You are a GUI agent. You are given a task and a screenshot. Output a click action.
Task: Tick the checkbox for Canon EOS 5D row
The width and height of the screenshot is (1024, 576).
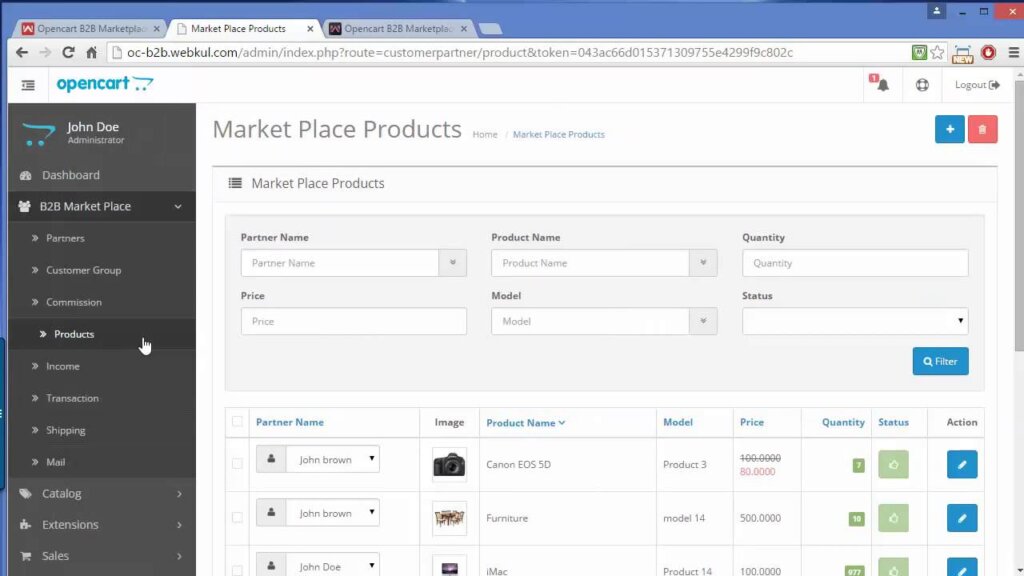(x=237, y=464)
